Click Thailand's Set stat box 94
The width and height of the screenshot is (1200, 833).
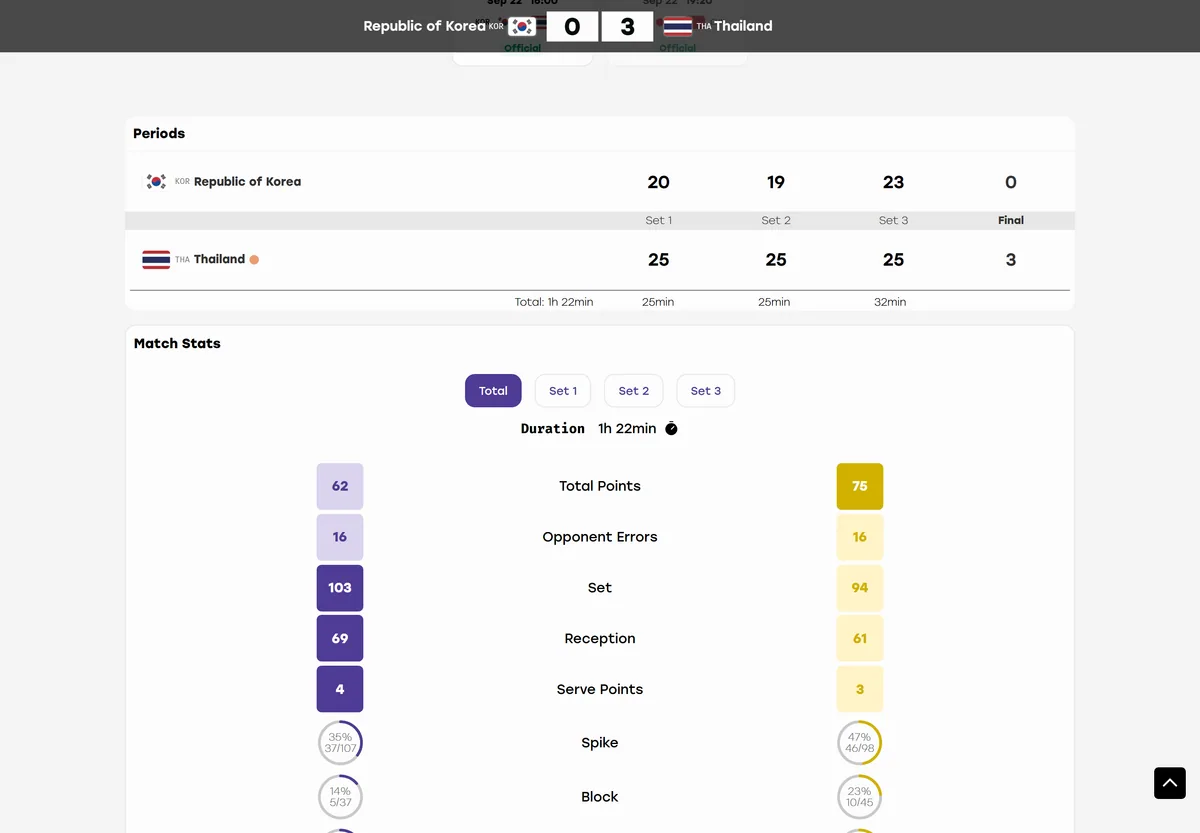click(860, 588)
